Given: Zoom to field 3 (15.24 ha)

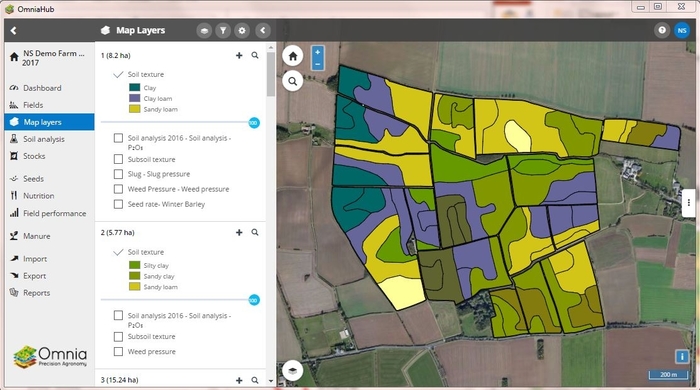Looking at the screenshot, I should pos(254,380).
